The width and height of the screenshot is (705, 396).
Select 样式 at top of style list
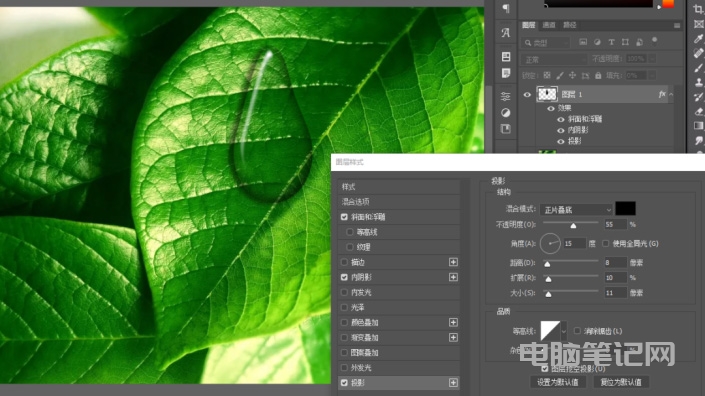[x=398, y=187]
